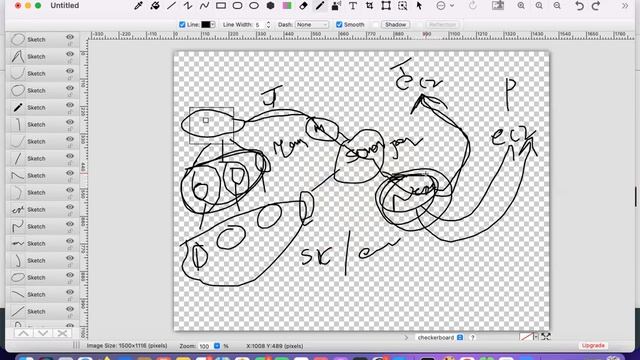
Task: Click the empty background color swatch
Action: click(x=527, y=337)
